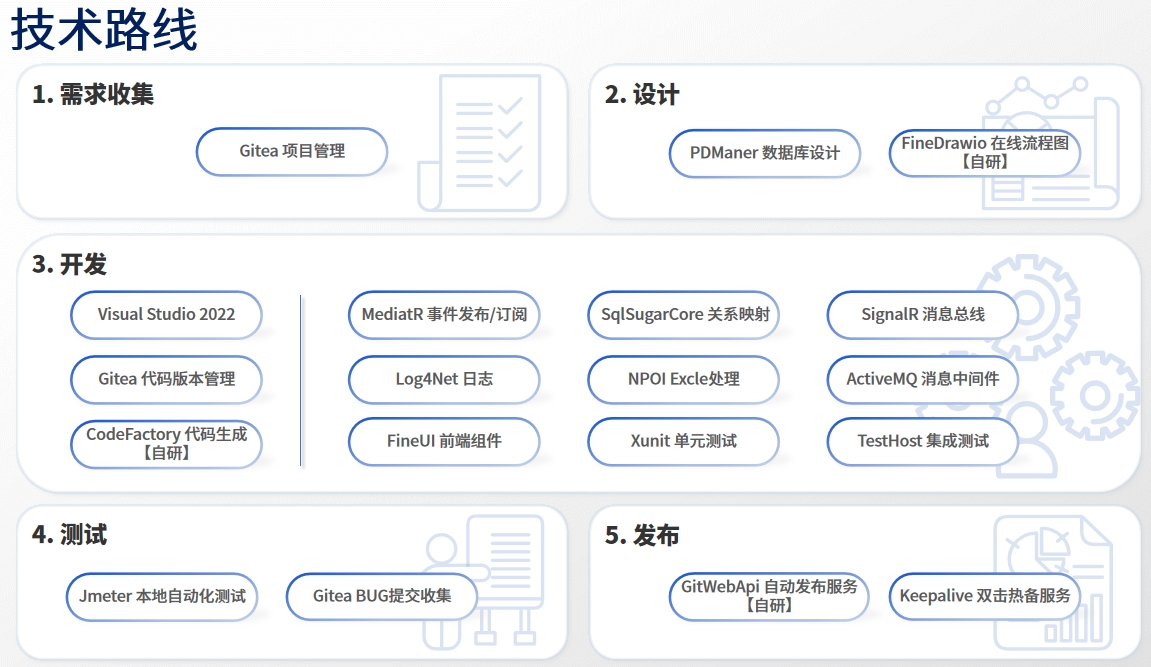
Task: Click MediatR 事件发布/订阅 pill
Action: (444, 315)
